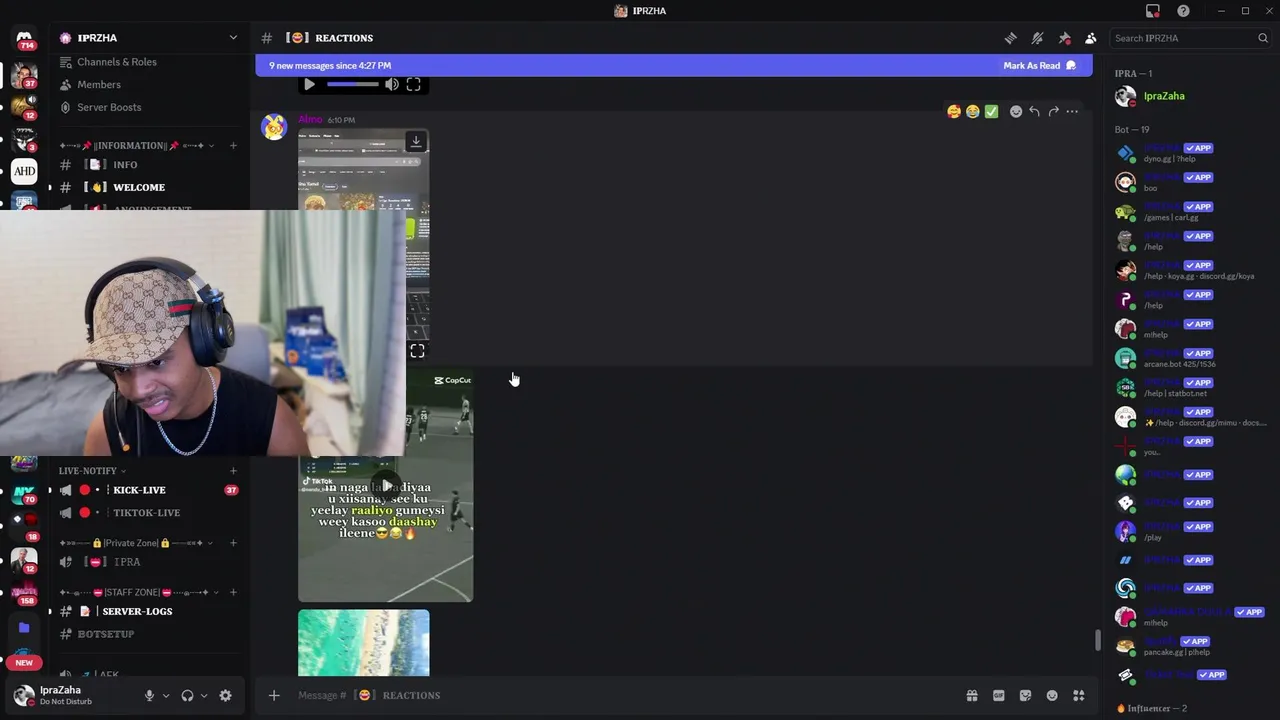This screenshot has height=720, width=1280.
Task: Add channel to LIVE-NOTIFY category
Action: click(x=233, y=471)
